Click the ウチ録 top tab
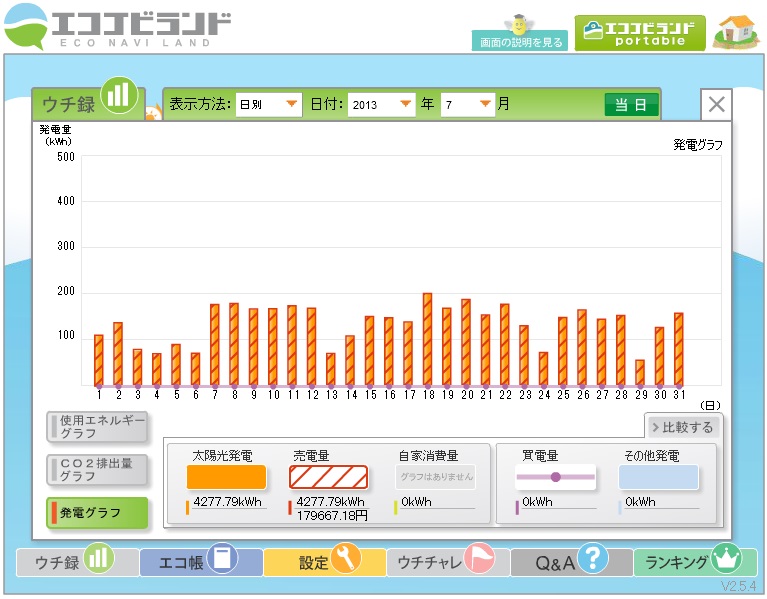This screenshot has width=767, height=599. click(x=89, y=103)
